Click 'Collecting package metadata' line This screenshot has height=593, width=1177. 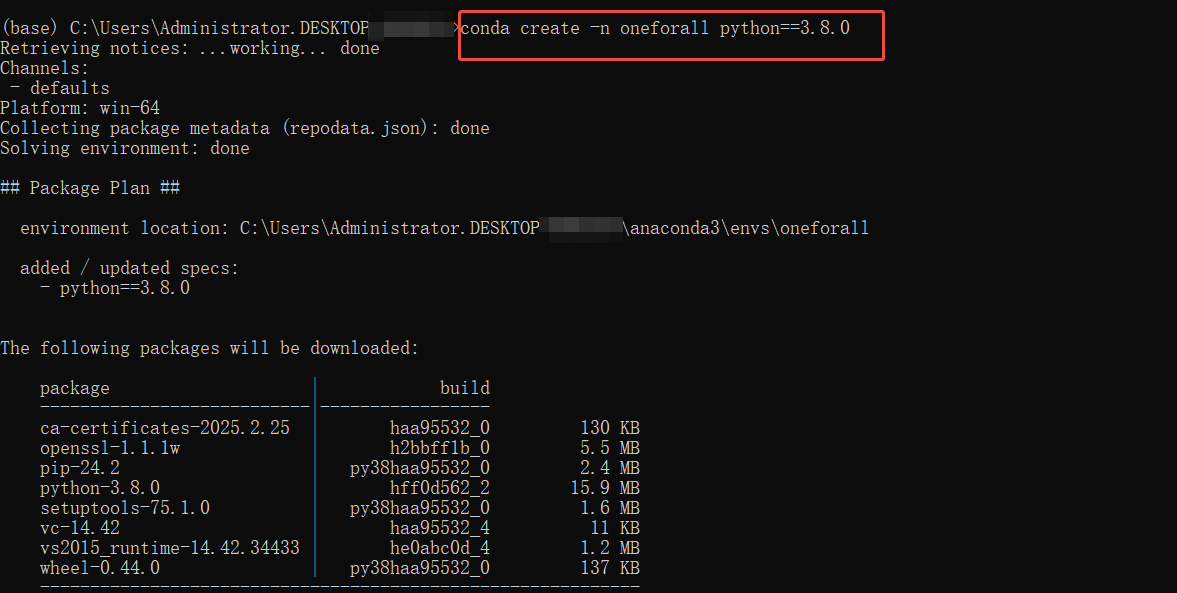pyautogui.click(x=245, y=128)
